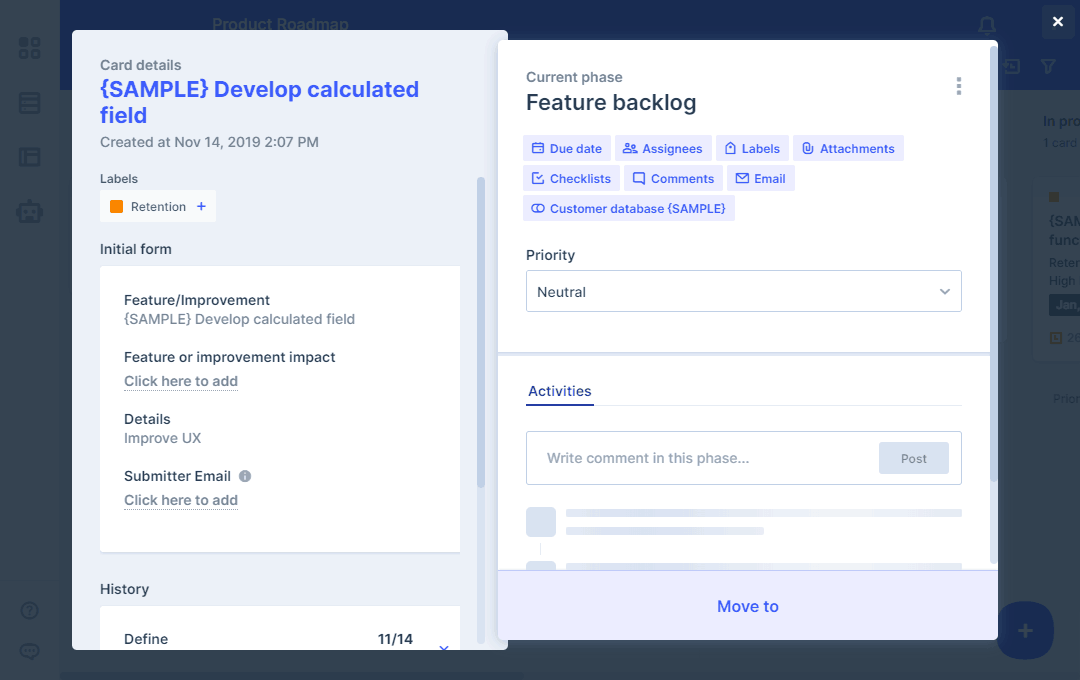Image resolution: width=1080 pixels, height=680 pixels.
Task: Open the help question mark icon
Action: coord(30,610)
